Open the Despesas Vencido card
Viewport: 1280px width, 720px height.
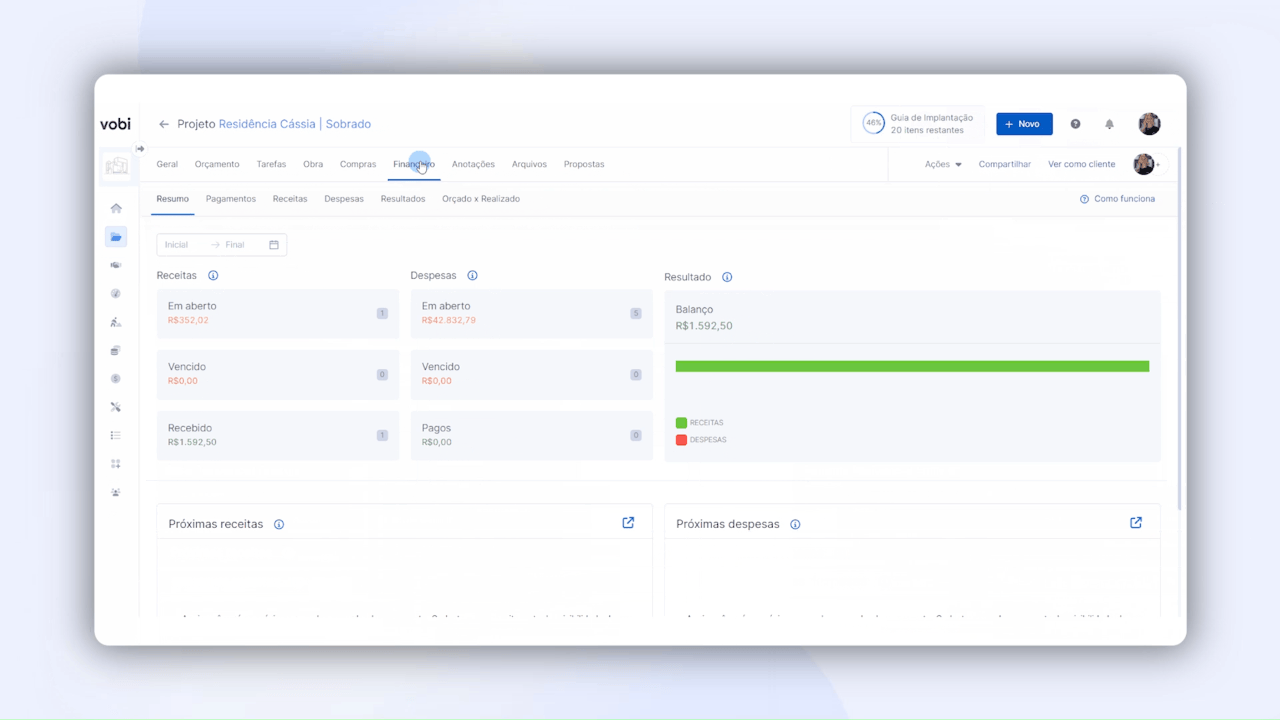point(532,374)
